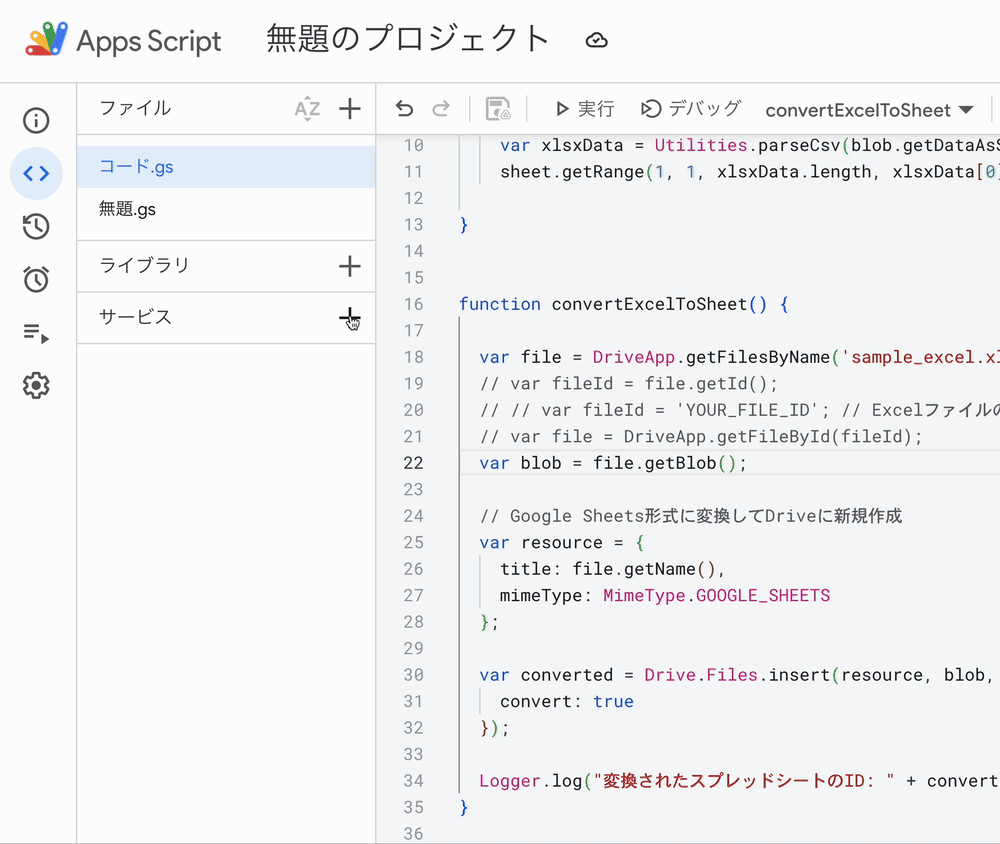Open project settings gear icon
This screenshot has height=844, width=1000.
point(36,385)
